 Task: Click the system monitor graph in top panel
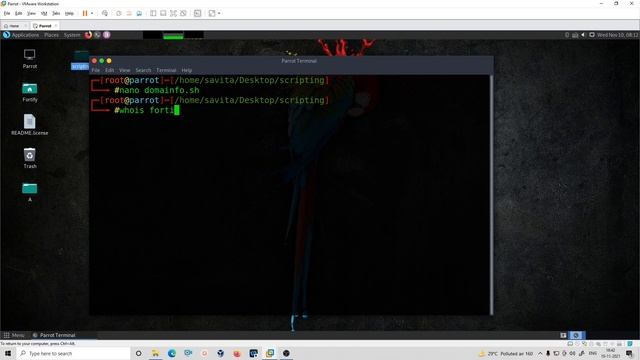point(173,35)
